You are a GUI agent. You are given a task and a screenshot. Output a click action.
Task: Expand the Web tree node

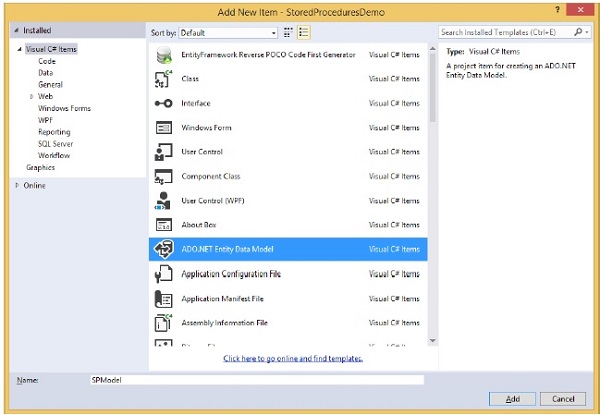32,96
